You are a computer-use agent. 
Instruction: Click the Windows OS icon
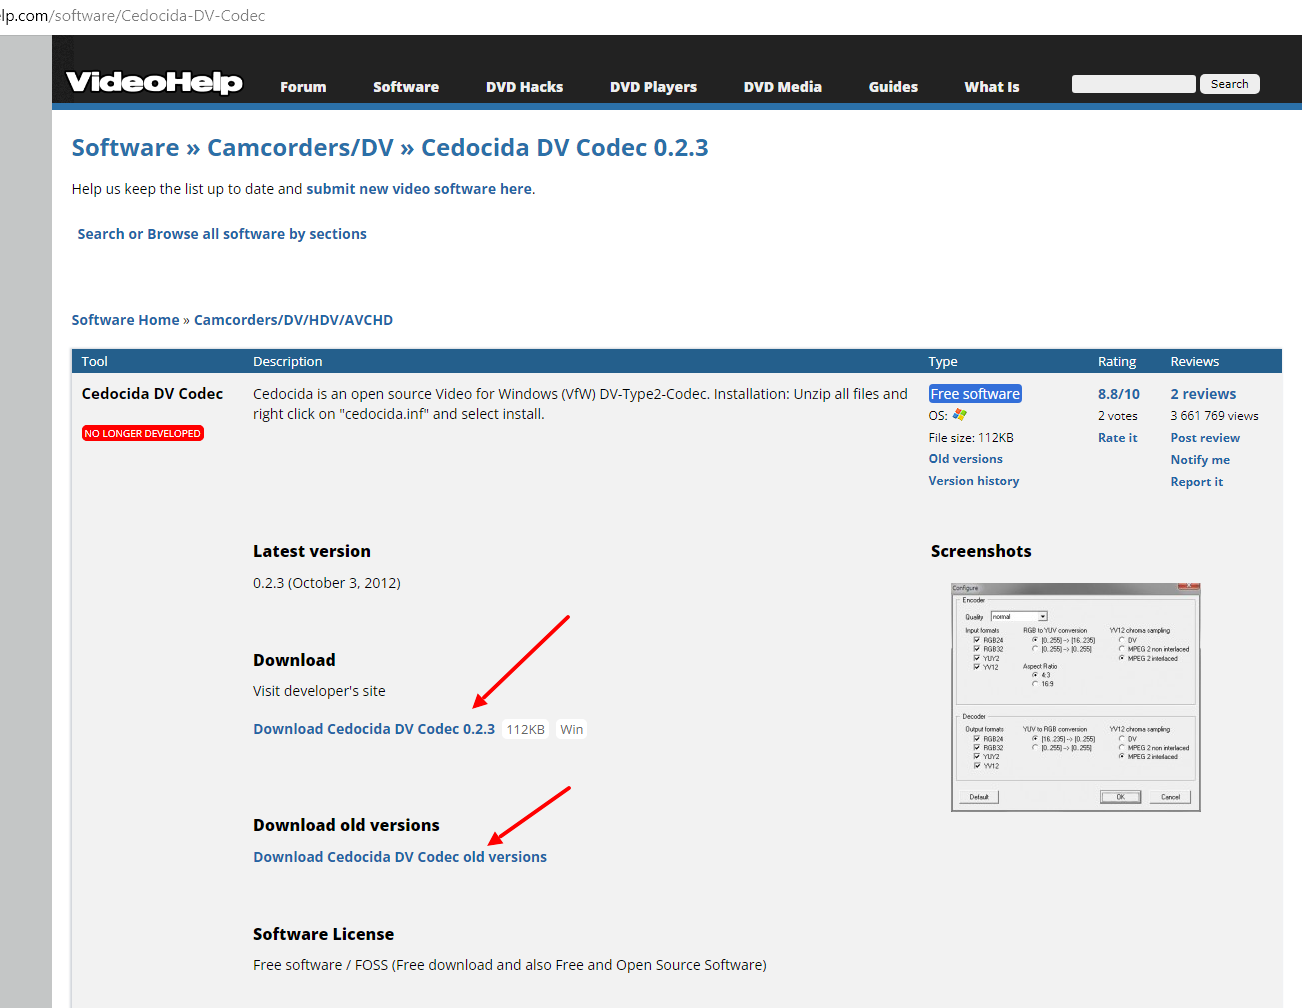click(x=960, y=415)
